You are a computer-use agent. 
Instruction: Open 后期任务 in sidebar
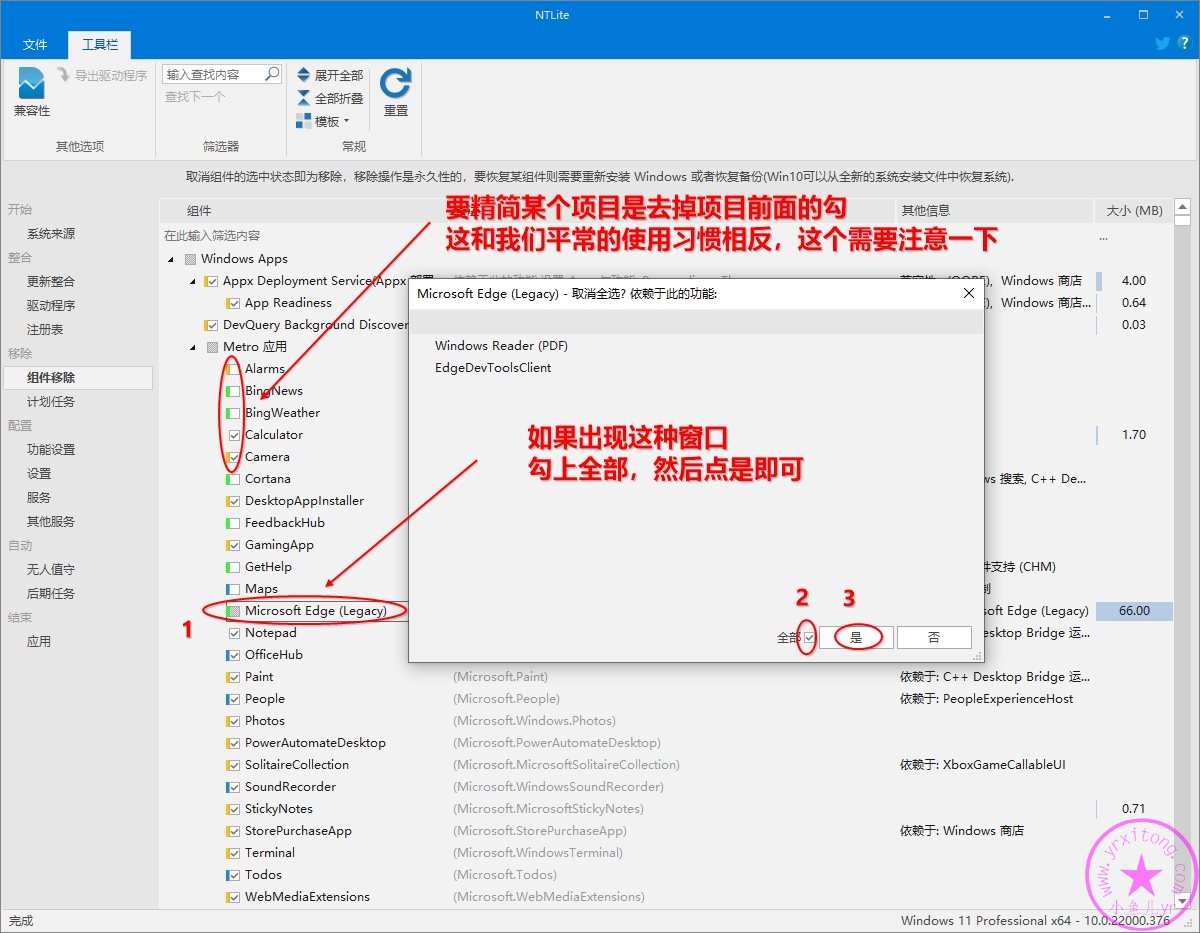pyautogui.click(x=51, y=593)
